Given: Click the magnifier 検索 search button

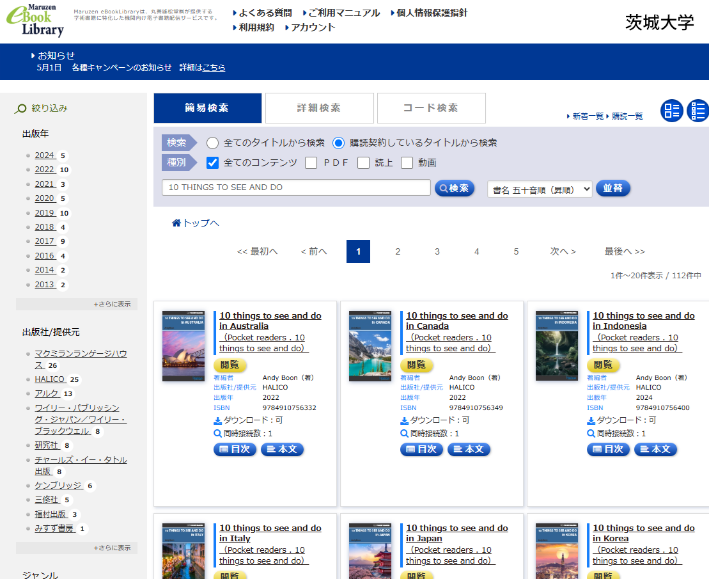Looking at the screenshot, I should pos(454,188).
